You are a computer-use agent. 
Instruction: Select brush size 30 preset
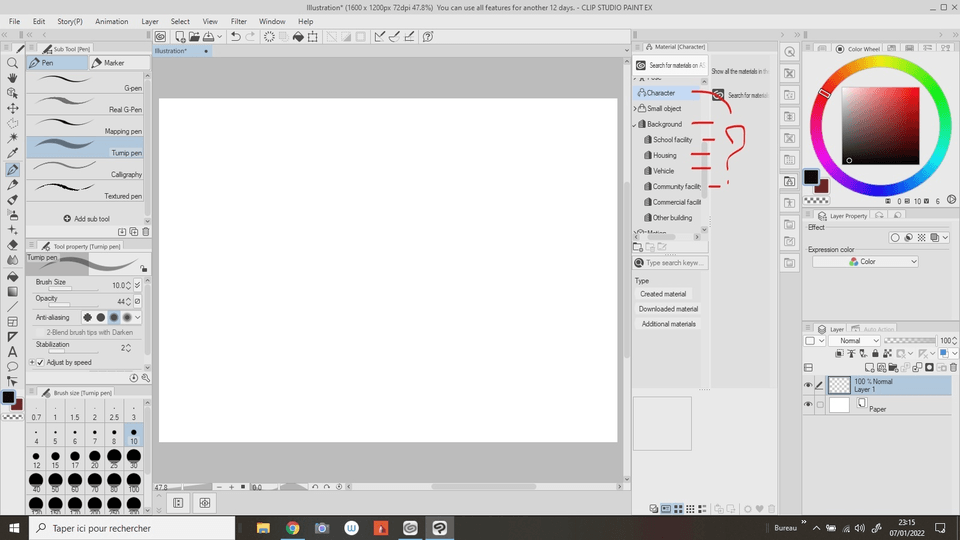[x=133, y=458]
